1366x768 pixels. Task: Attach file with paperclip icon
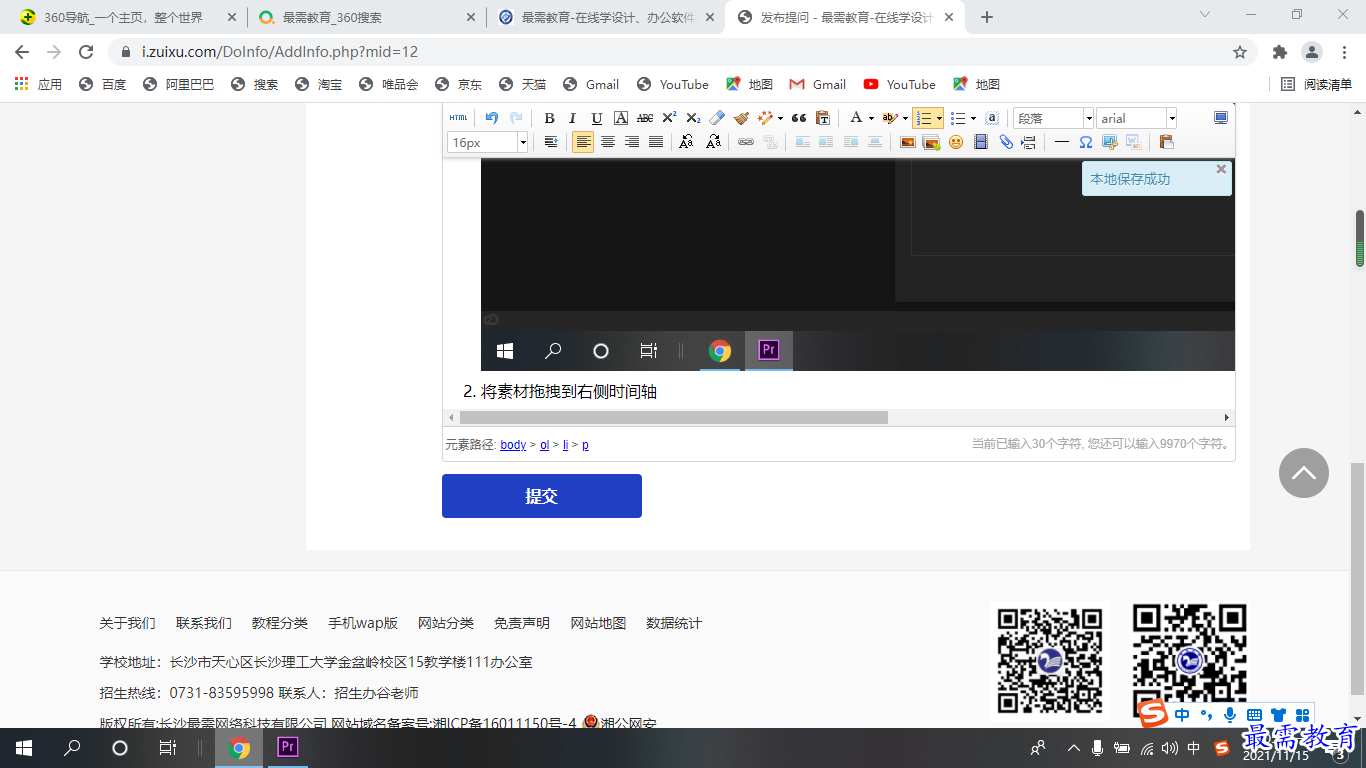coord(1006,142)
